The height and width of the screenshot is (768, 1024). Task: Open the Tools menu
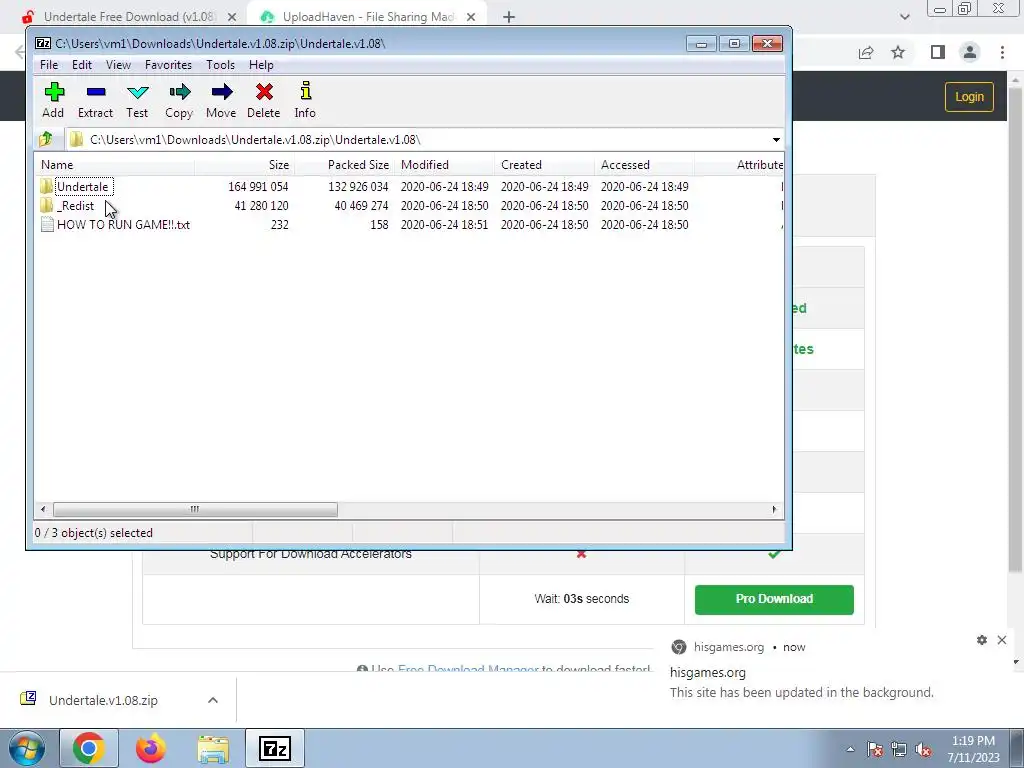[x=220, y=65]
